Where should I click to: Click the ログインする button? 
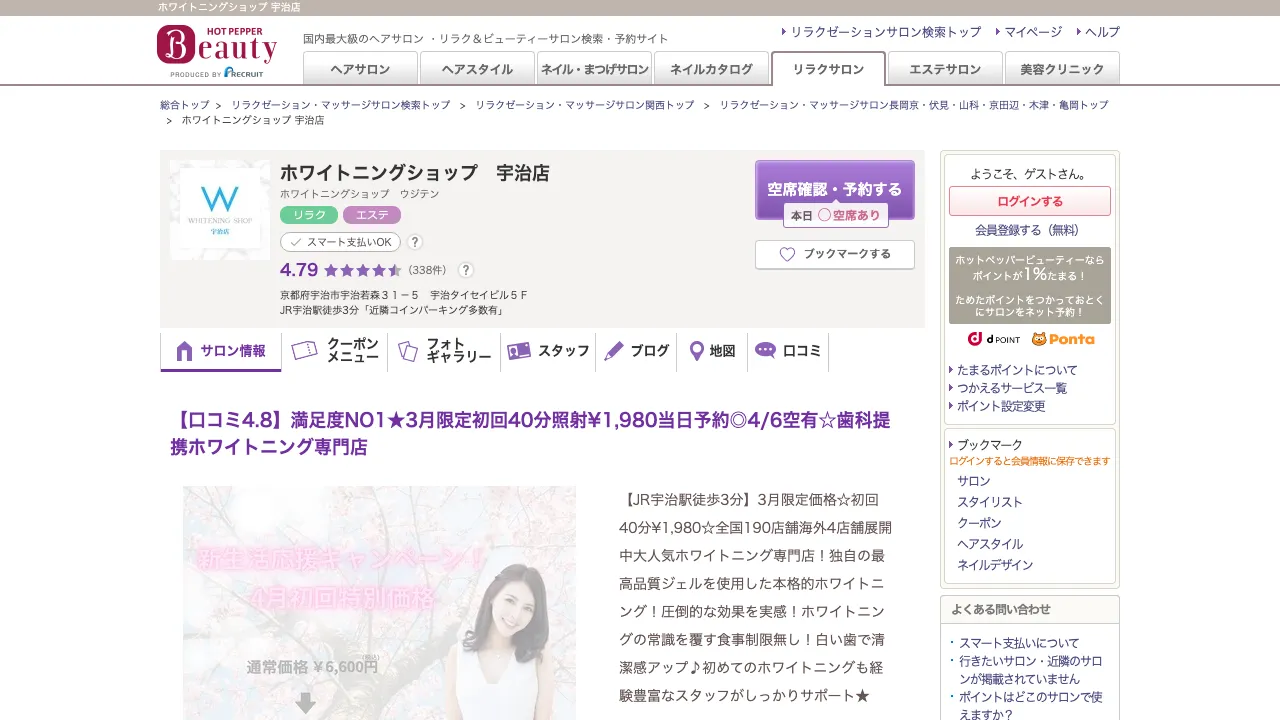1030,201
